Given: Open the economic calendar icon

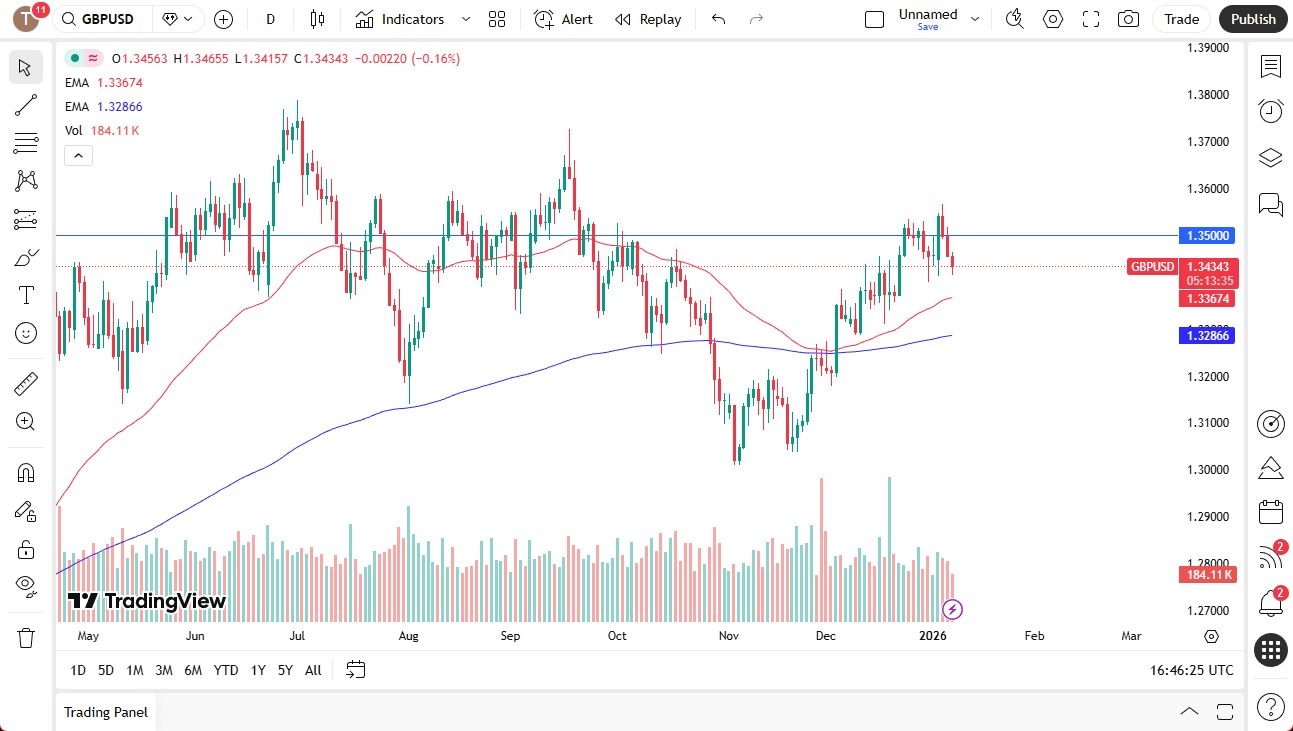Looking at the screenshot, I should (1271, 512).
